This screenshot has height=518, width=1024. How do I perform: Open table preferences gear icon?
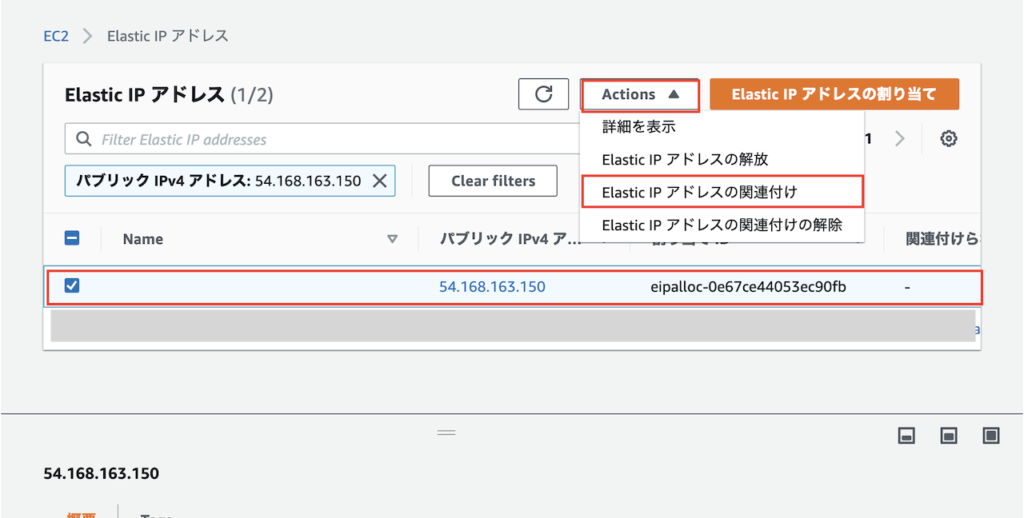point(949,139)
